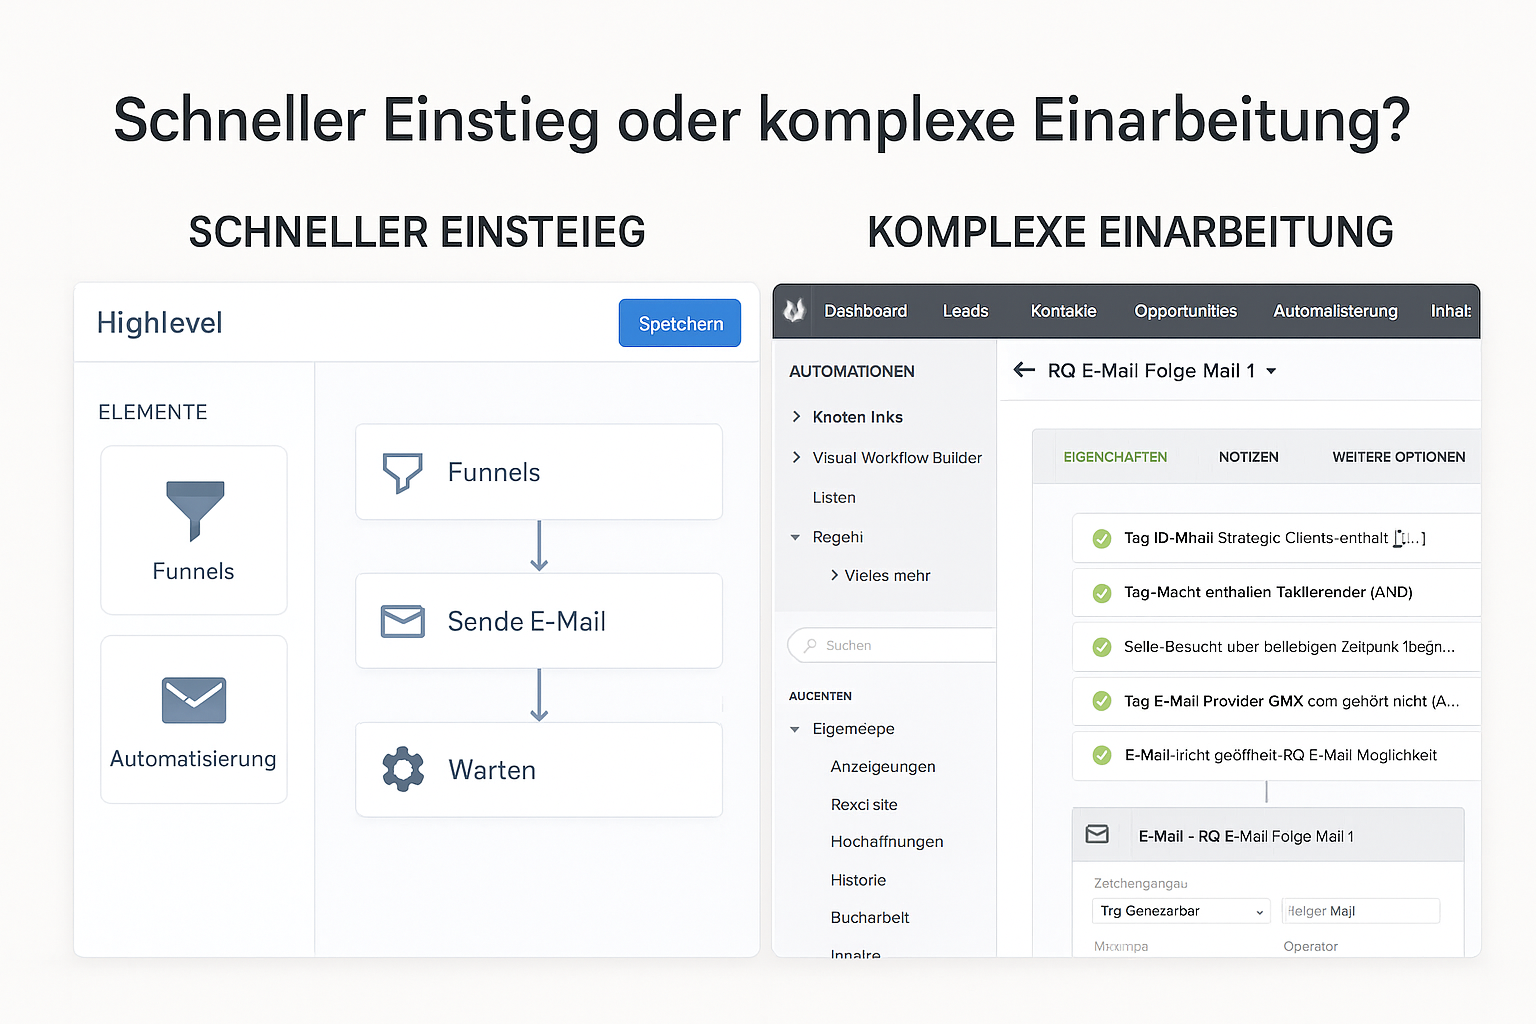Screen dimensions: 1536x1024
Task: Toggle the check on Tag-Macht enthalien row
Action: [x=1102, y=593]
